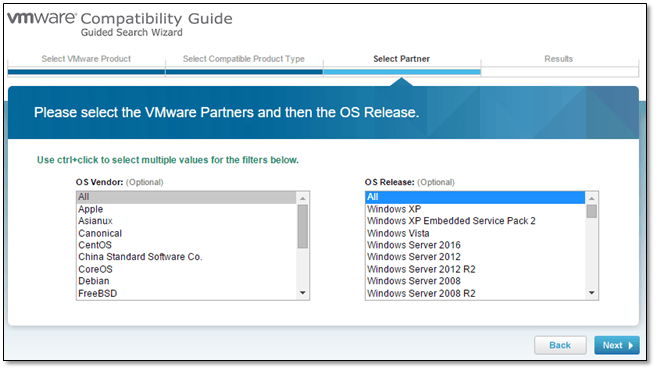This screenshot has height=370, width=656.
Task: Select Windows Server 2012 R2
Action: [475, 269]
